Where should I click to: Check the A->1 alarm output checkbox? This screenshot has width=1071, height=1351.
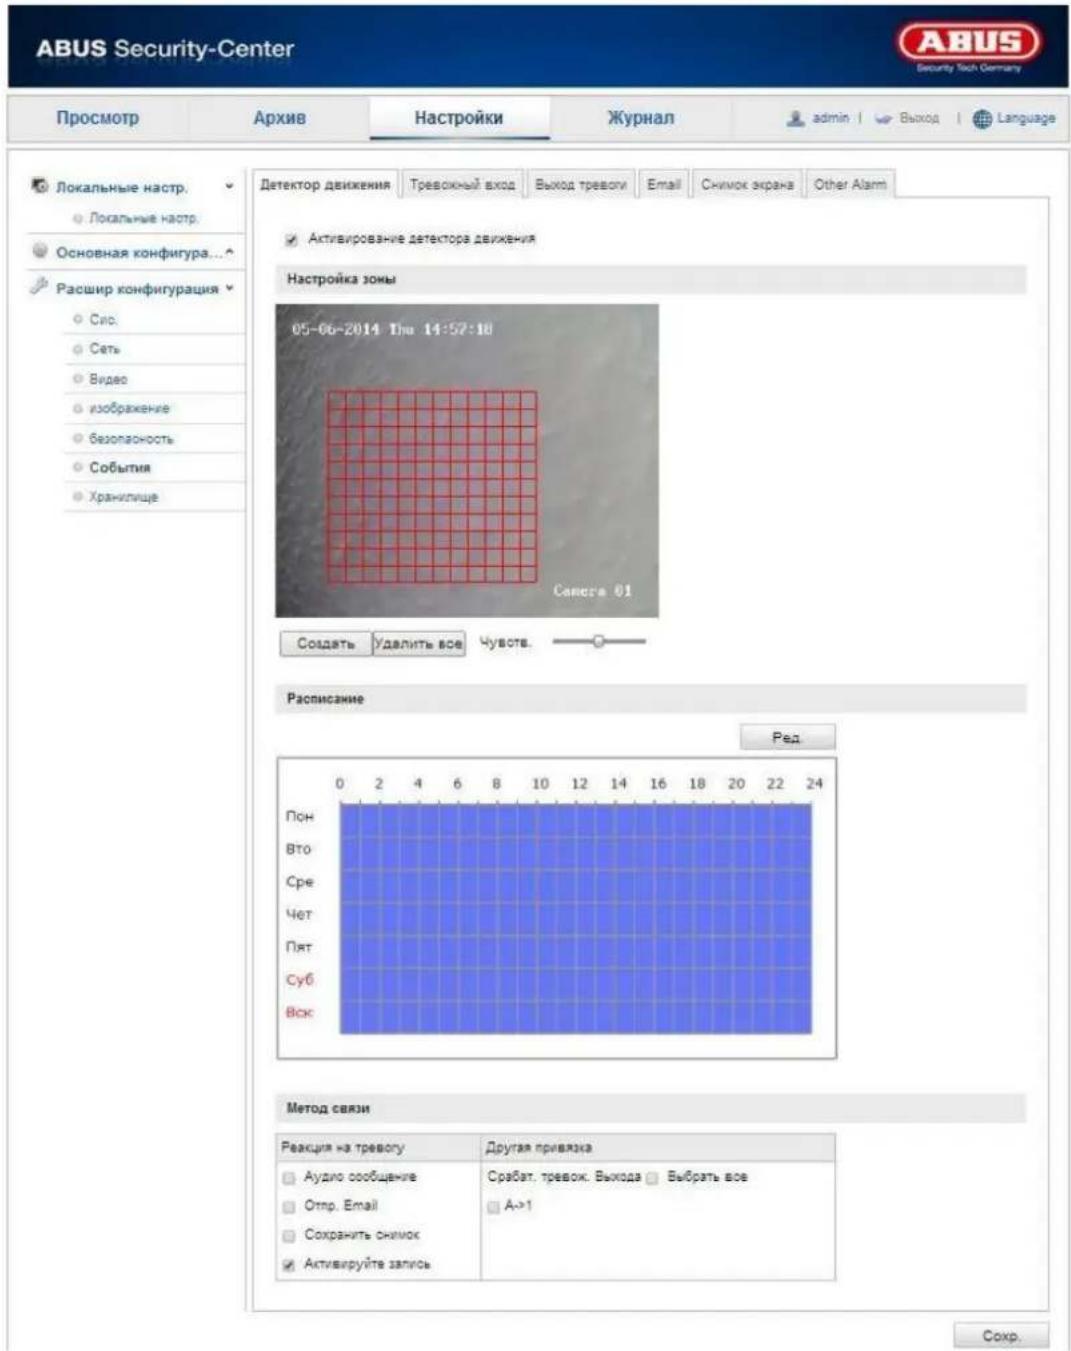coord(493,1207)
